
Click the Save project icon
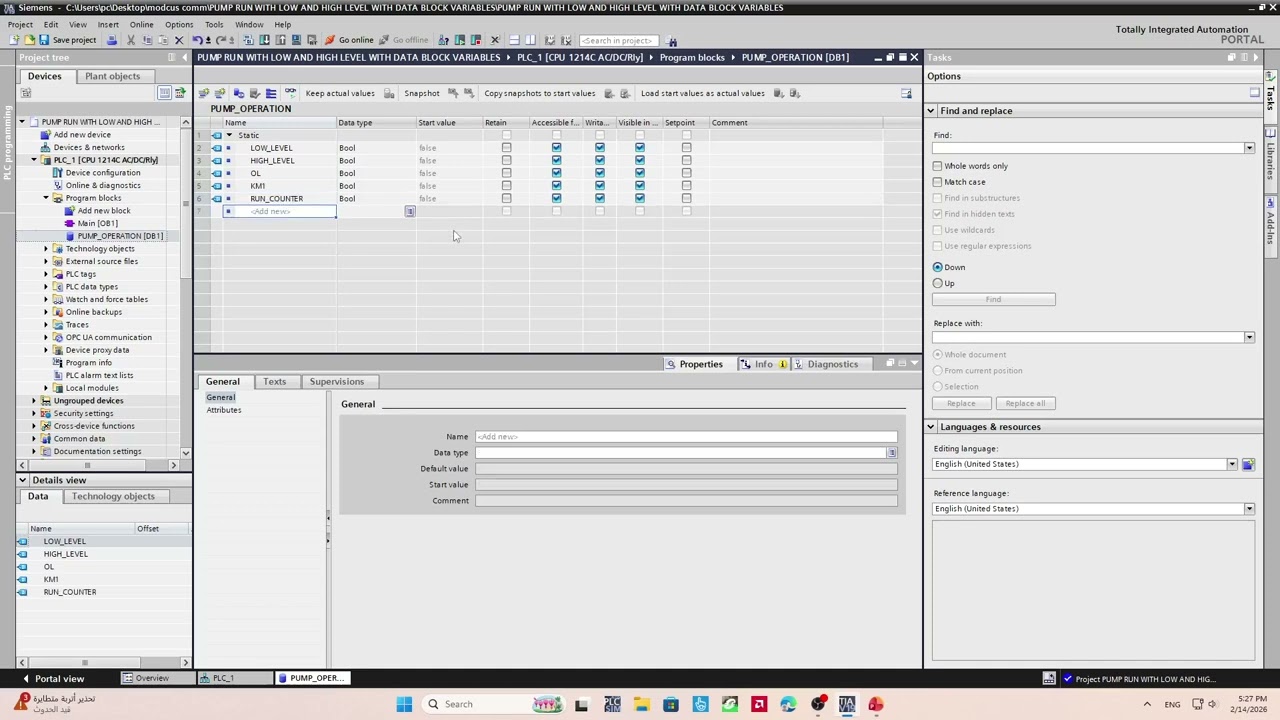44,40
